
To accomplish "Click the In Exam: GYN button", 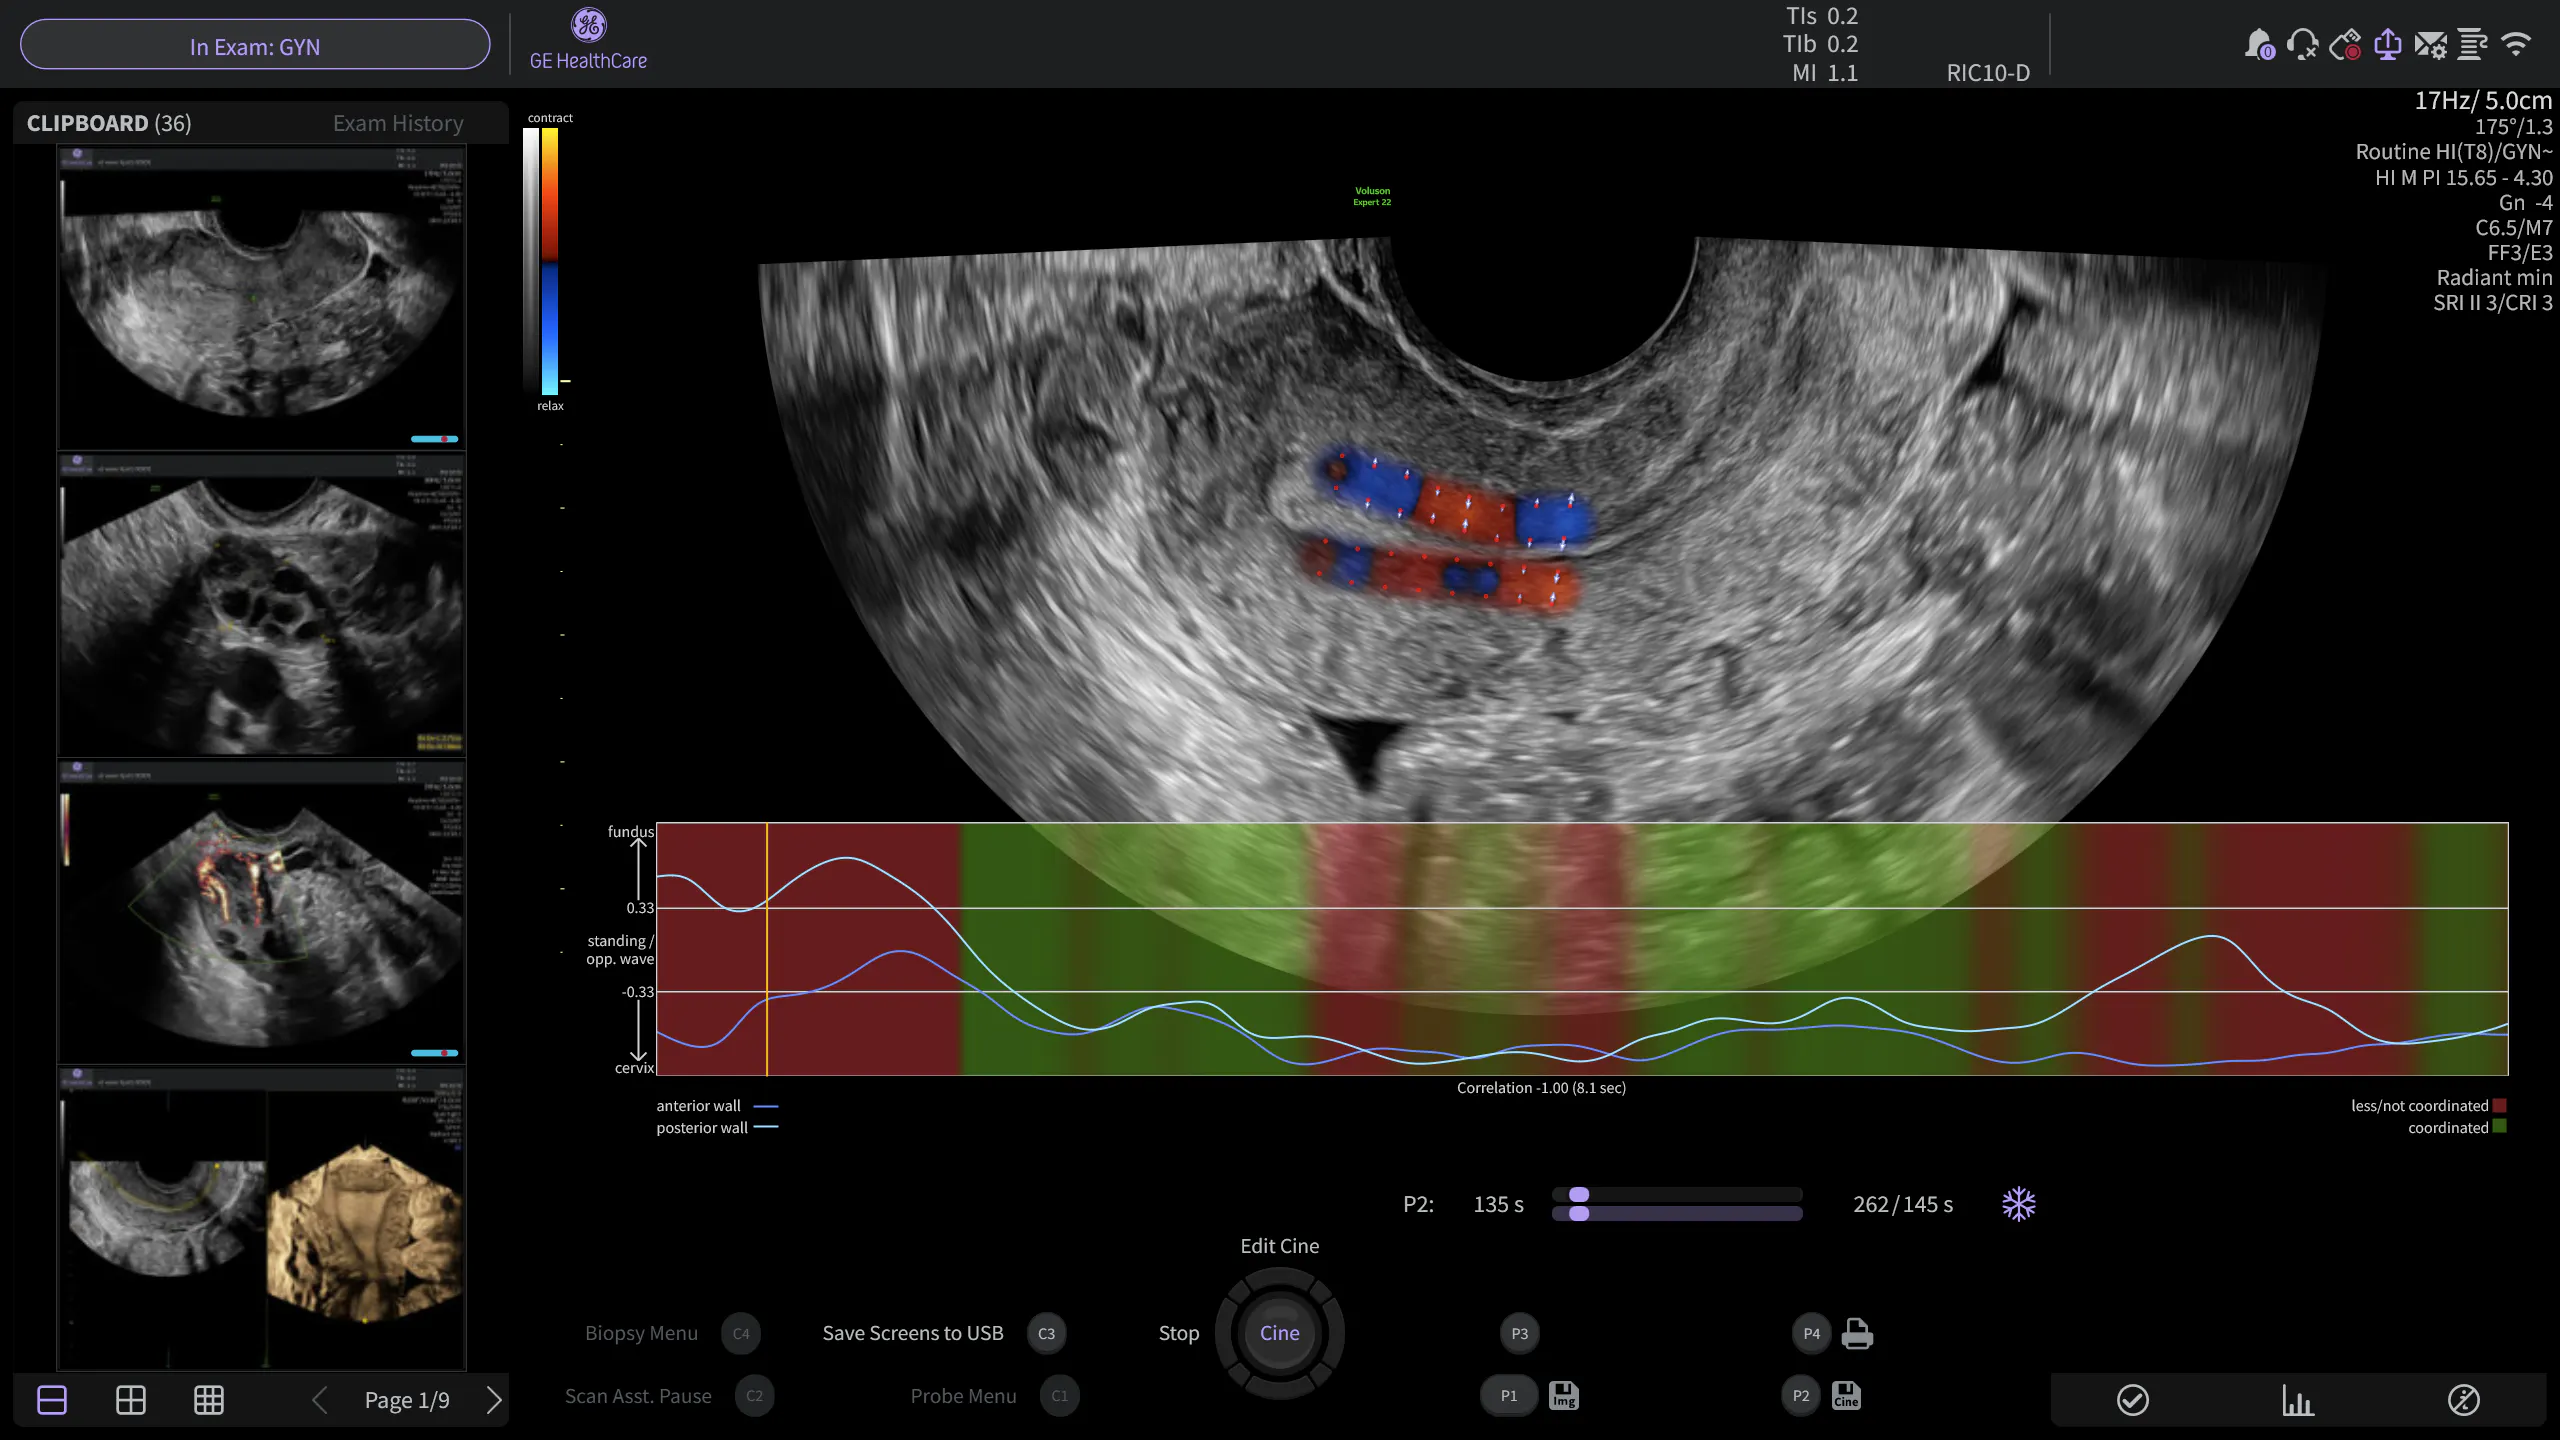I will [255, 46].
